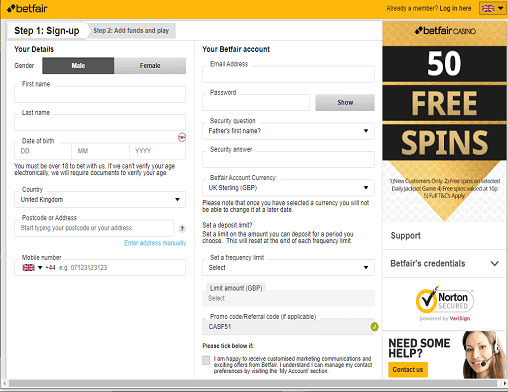Viewport: 508px width, 392px height.
Task: Click the Postcode or Address field
Action: (94, 228)
